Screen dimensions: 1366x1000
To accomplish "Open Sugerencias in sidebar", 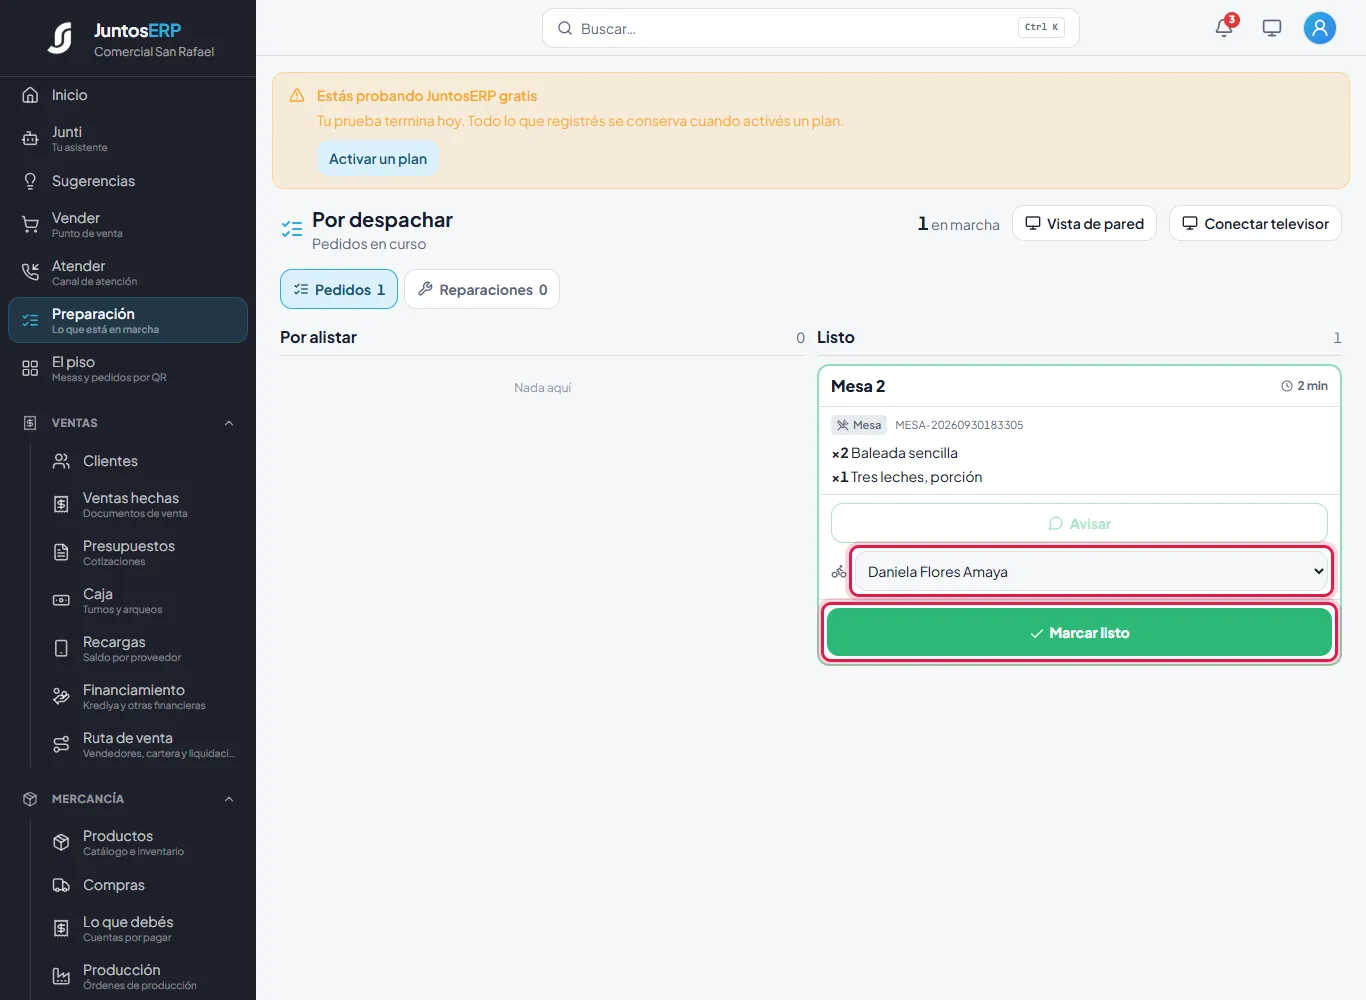I will 128,181.
